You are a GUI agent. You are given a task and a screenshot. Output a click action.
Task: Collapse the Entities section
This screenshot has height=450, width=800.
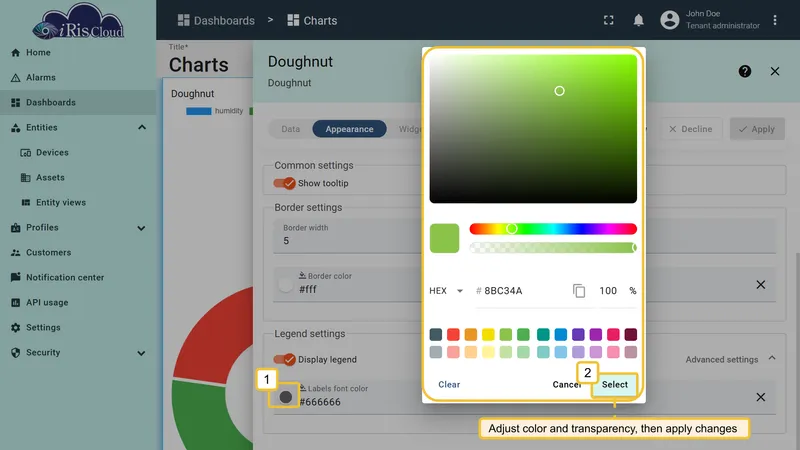coord(141,128)
